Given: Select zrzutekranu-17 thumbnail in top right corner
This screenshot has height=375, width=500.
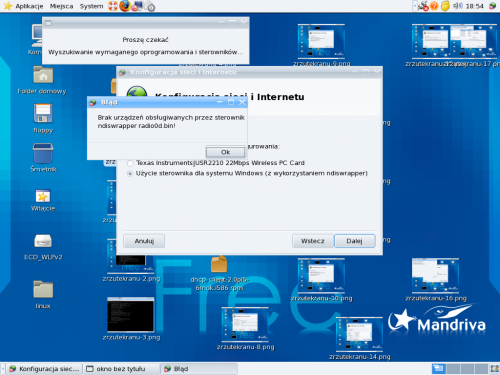Looking at the screenshot, I should 473,41.
